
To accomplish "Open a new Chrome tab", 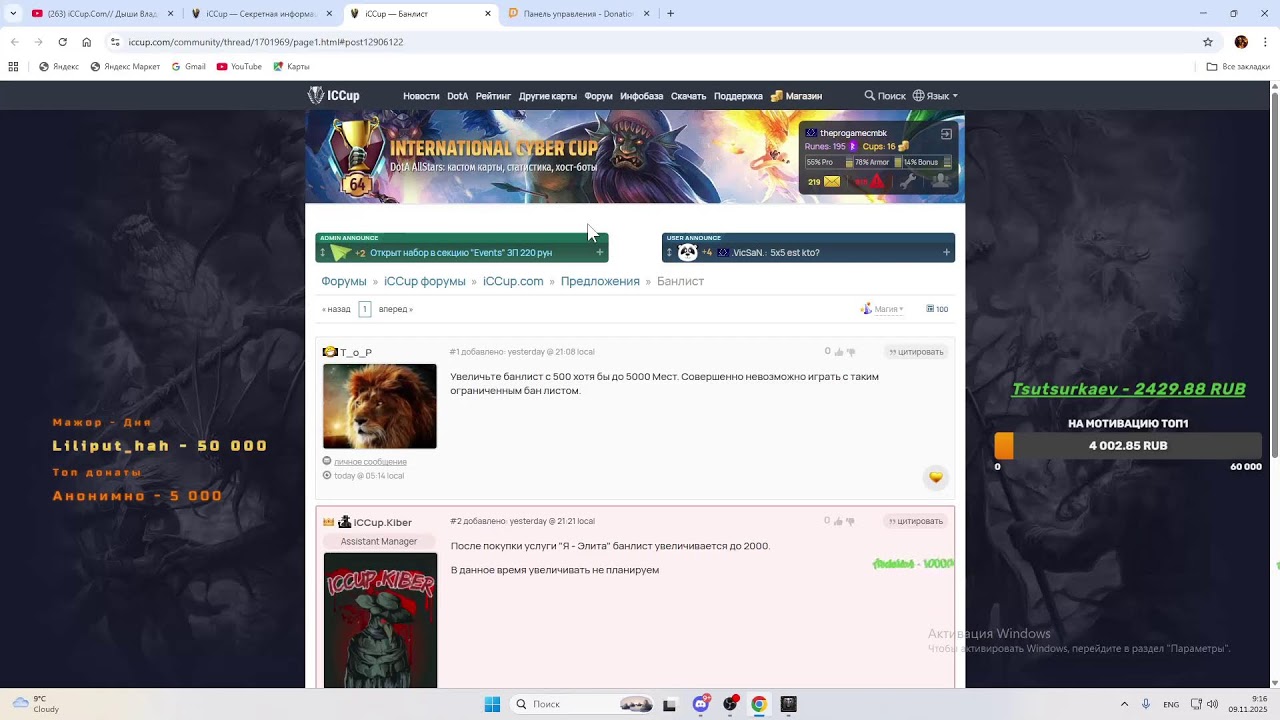I will point(670,14).
